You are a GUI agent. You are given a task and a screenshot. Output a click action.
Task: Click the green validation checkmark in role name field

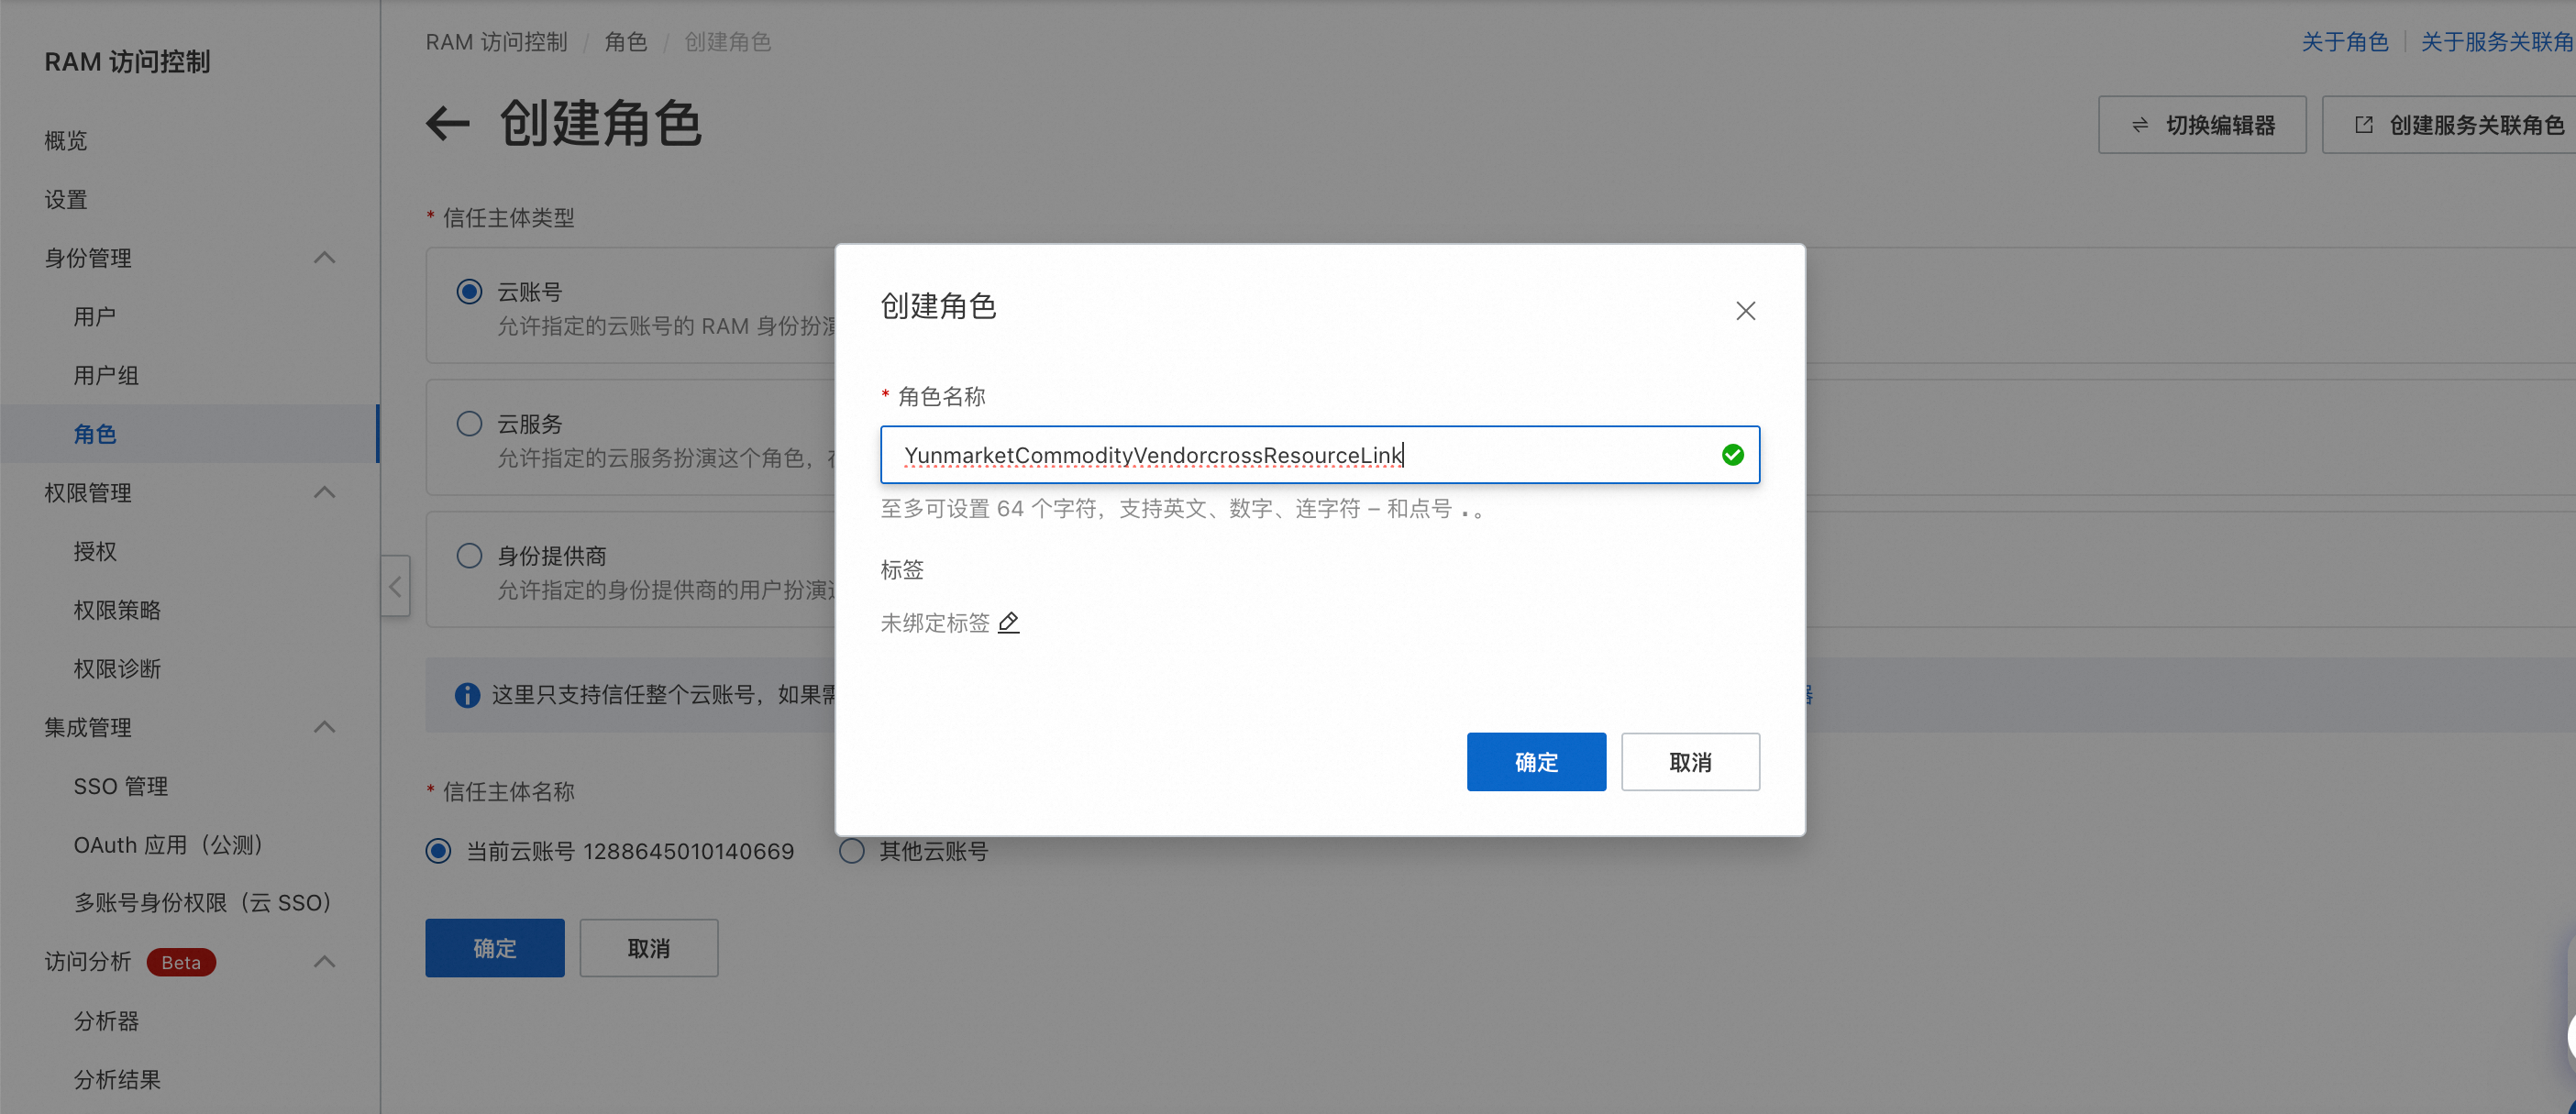coord(1732,455)
